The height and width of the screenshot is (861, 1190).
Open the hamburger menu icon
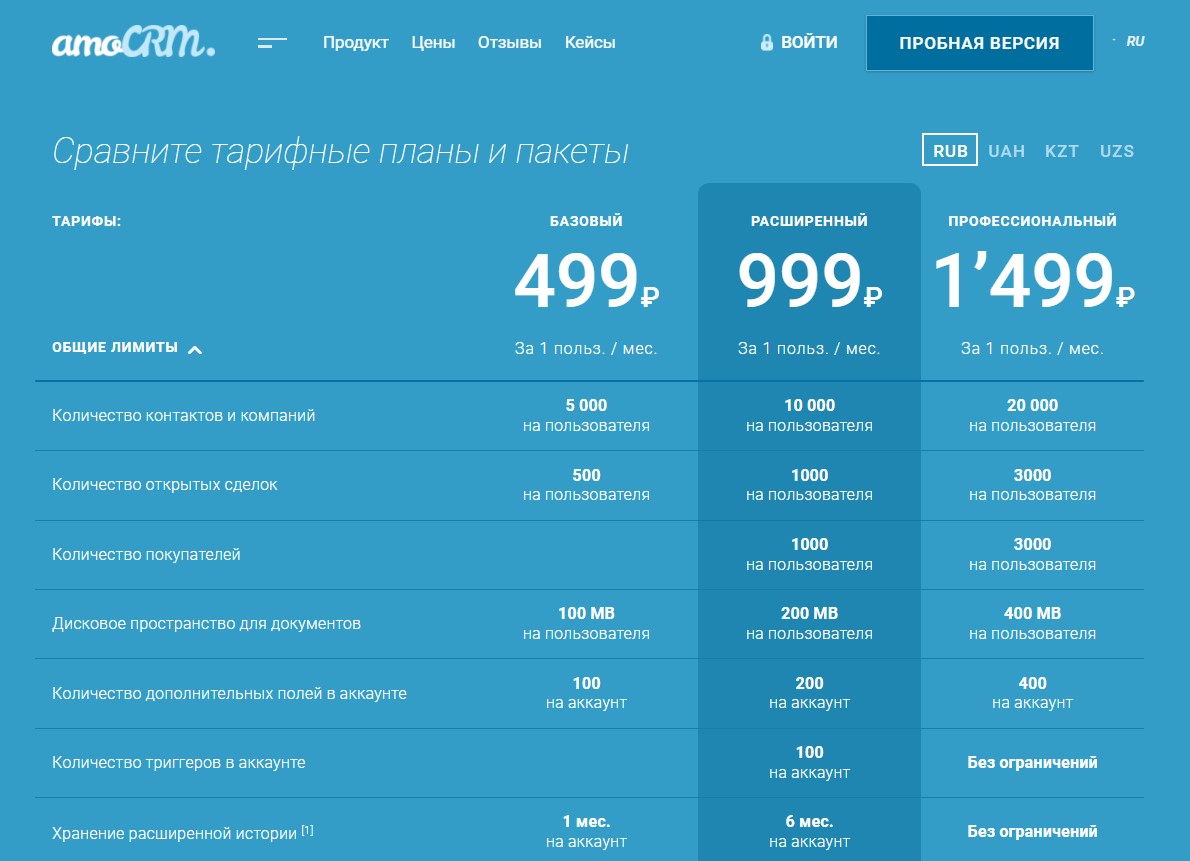click(272, 43)
